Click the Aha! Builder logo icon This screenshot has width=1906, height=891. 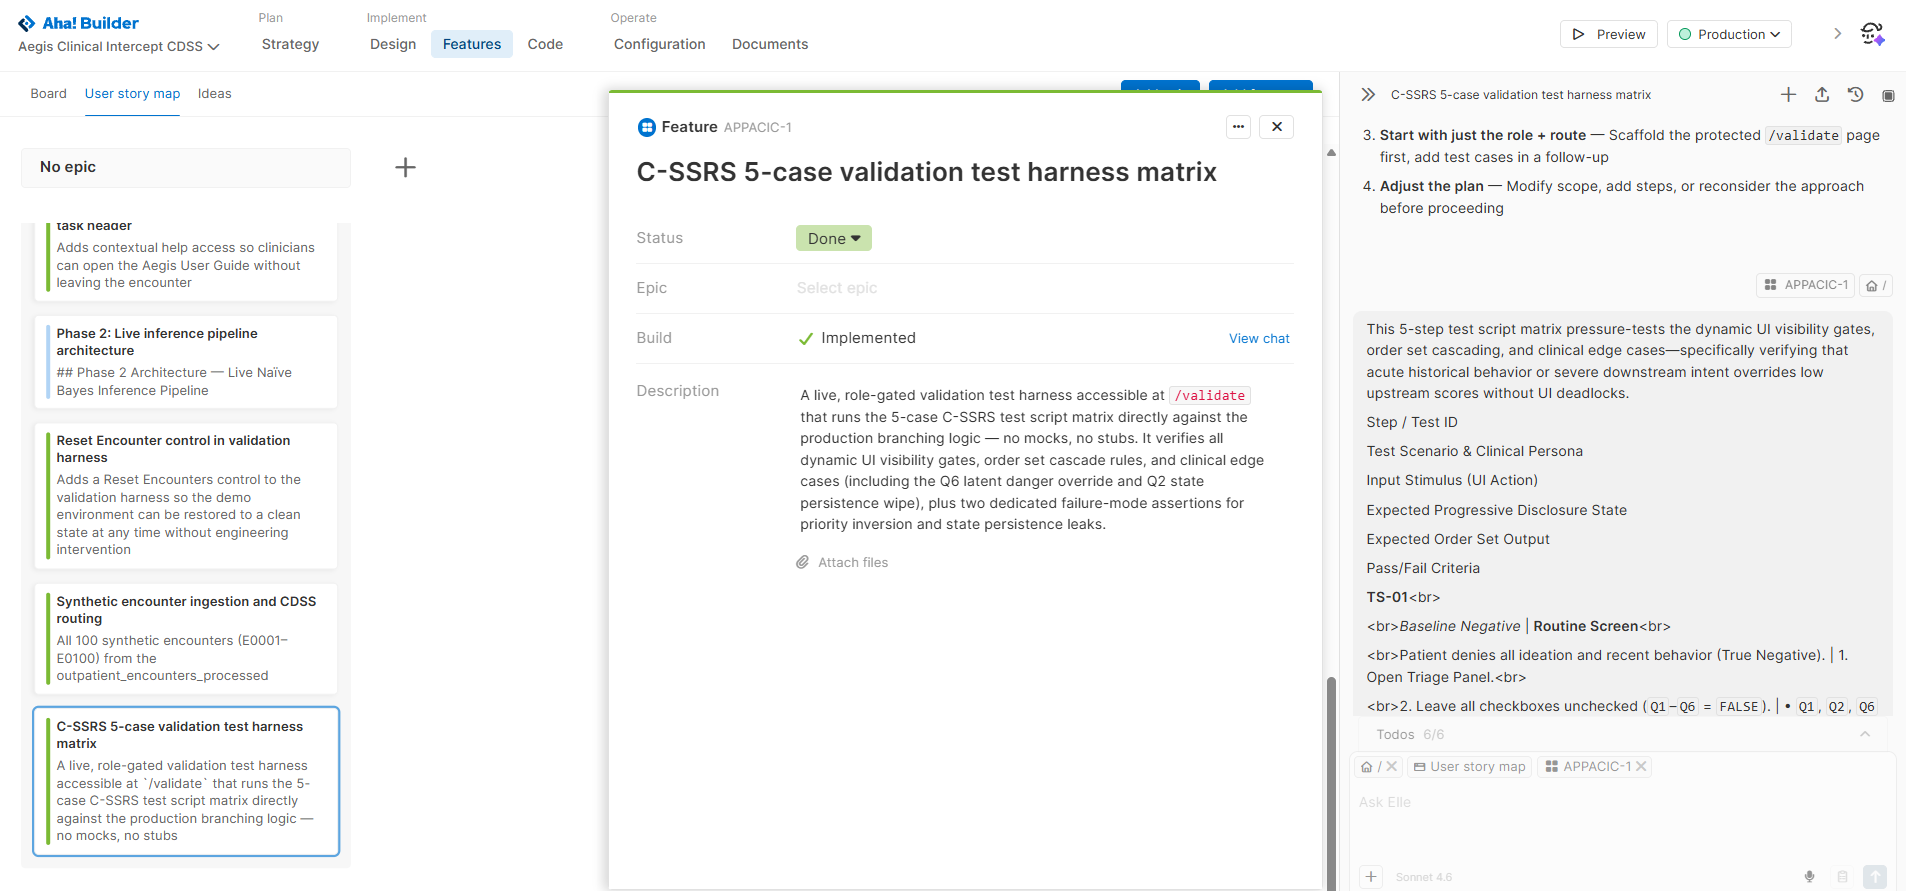[27, 23]
